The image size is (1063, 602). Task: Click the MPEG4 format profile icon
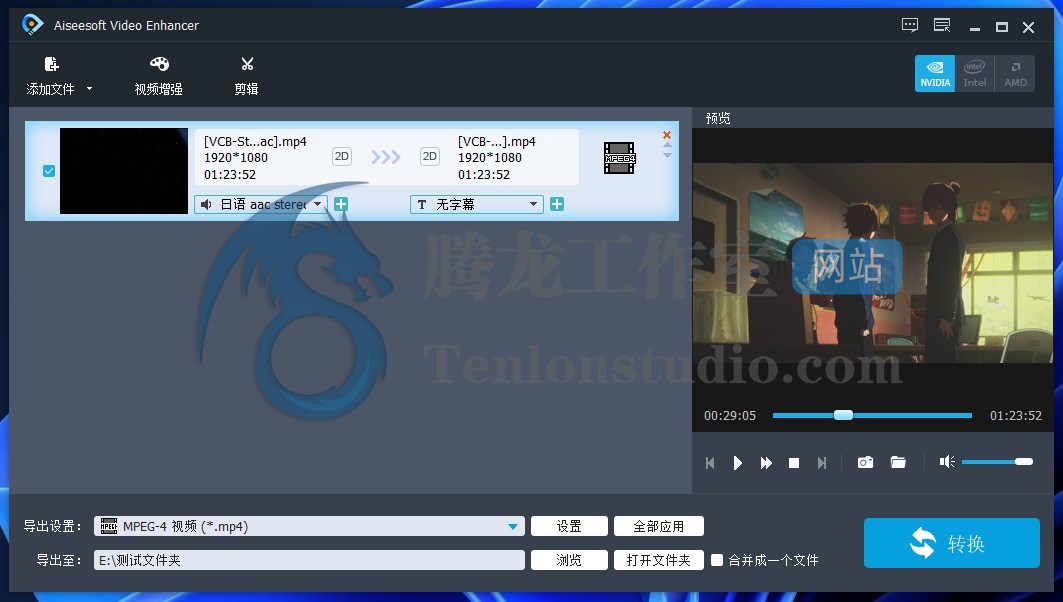click(620, 158)
